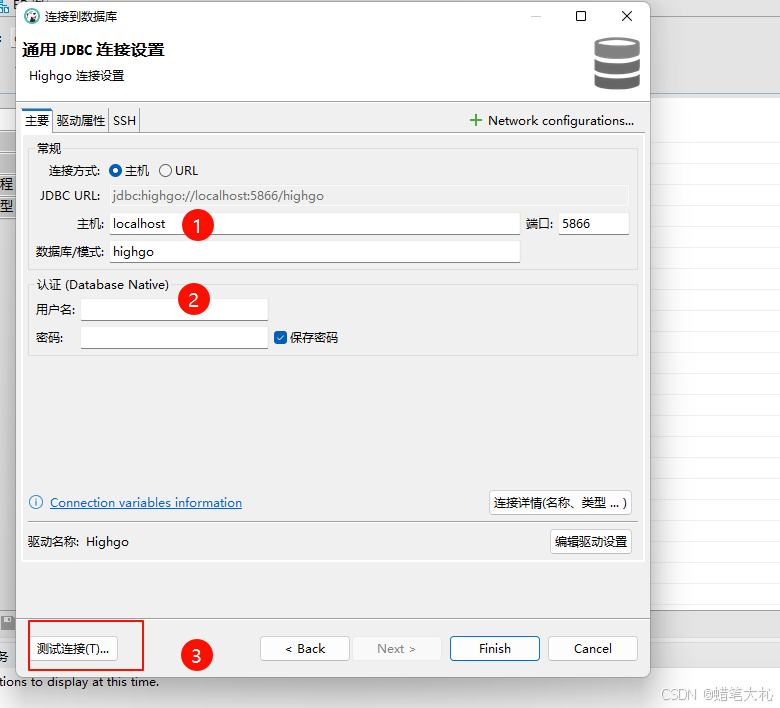Click the 数据库/模式 field containing highgo
The width and height of the screenshot is (780, 708).
314,252
